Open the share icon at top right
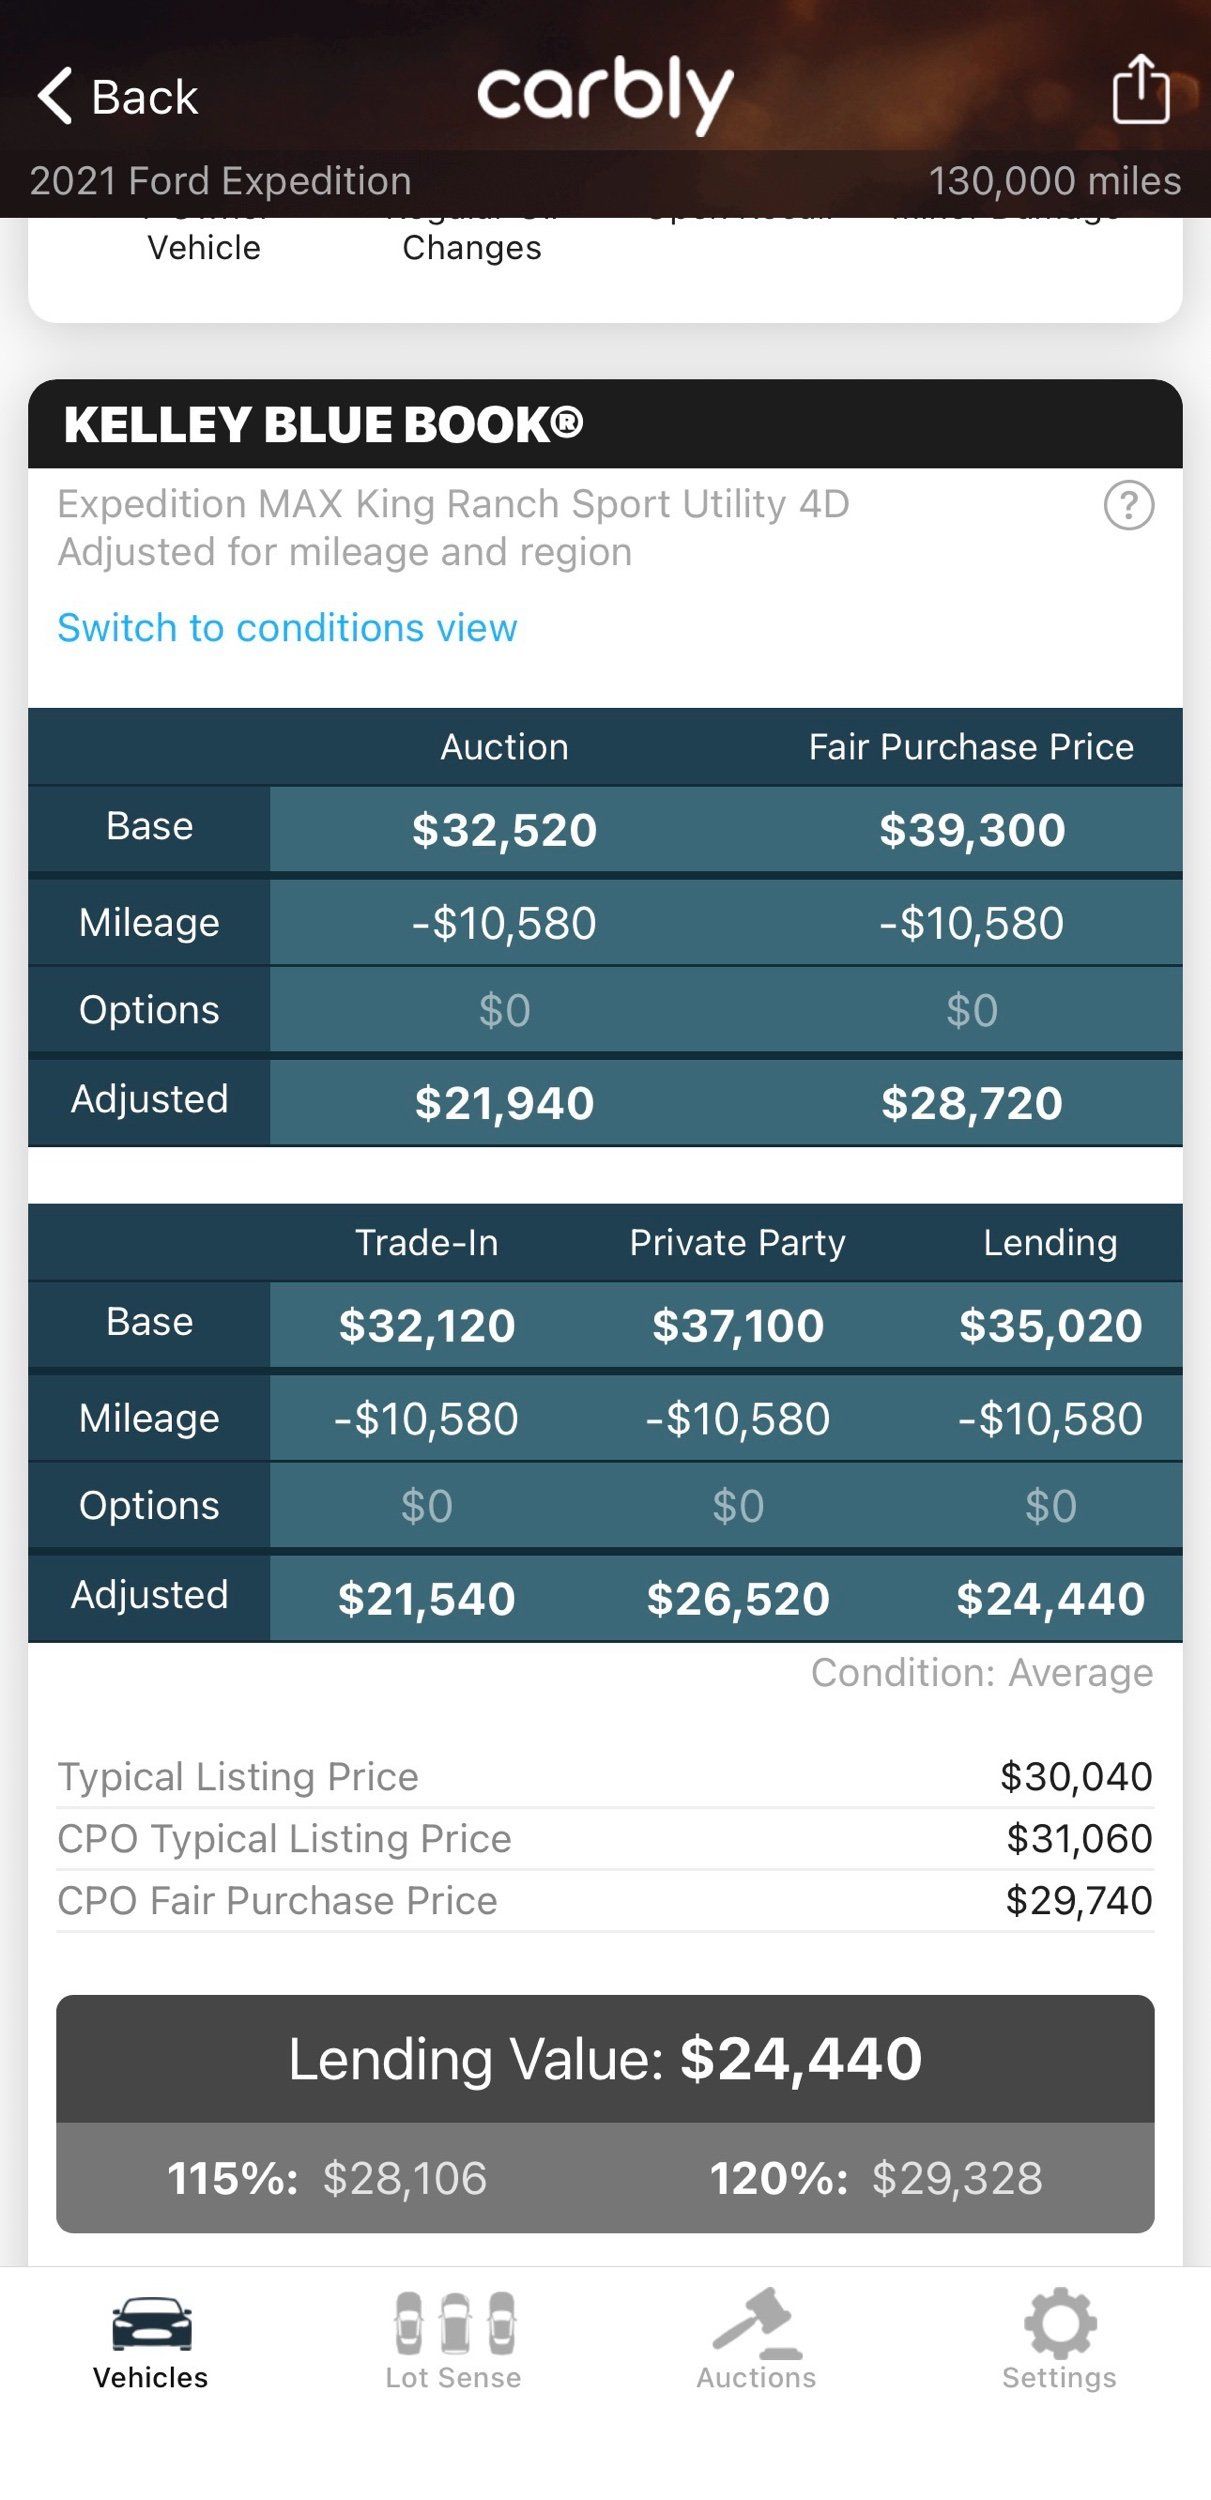The height and width of the screenshot is (2500, 1211). [x=1141, y=89]
